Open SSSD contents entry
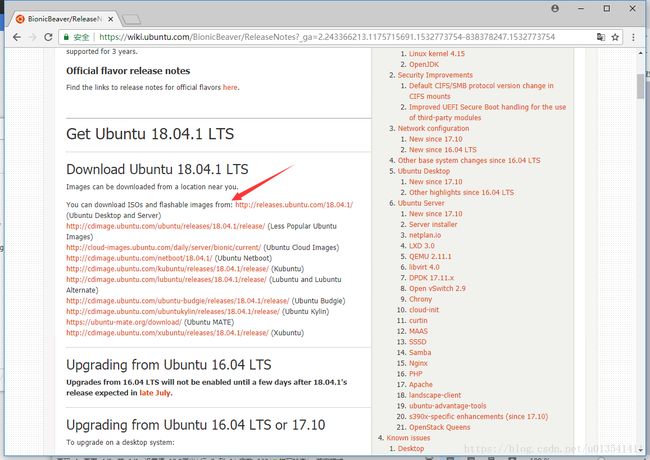The image size is (650, 460). [x=417, y=342]
